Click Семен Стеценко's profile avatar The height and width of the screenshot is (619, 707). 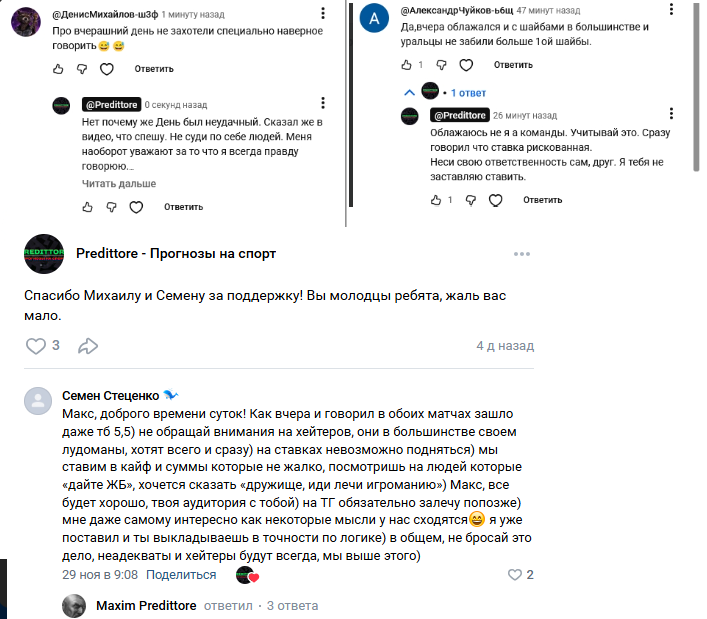(x=37, y=401)
